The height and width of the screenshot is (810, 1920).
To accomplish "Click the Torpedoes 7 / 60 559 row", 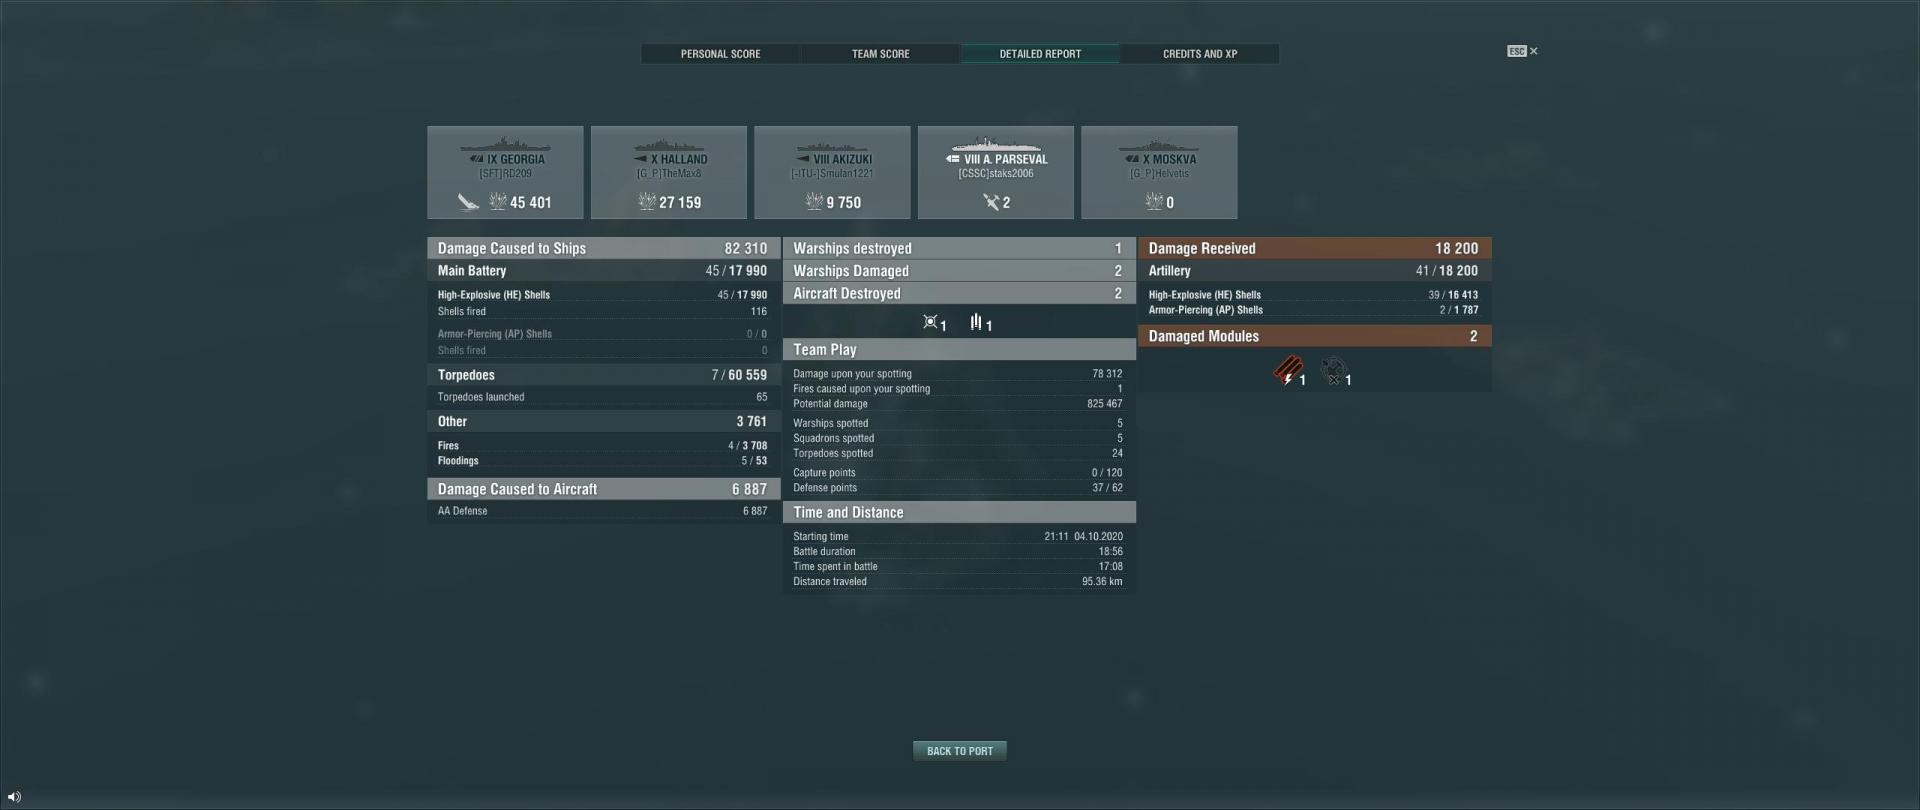I will pos(603,375).
